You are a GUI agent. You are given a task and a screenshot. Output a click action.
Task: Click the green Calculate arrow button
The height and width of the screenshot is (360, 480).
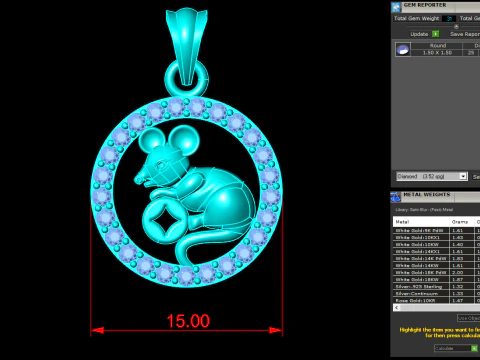coord(474,348)
